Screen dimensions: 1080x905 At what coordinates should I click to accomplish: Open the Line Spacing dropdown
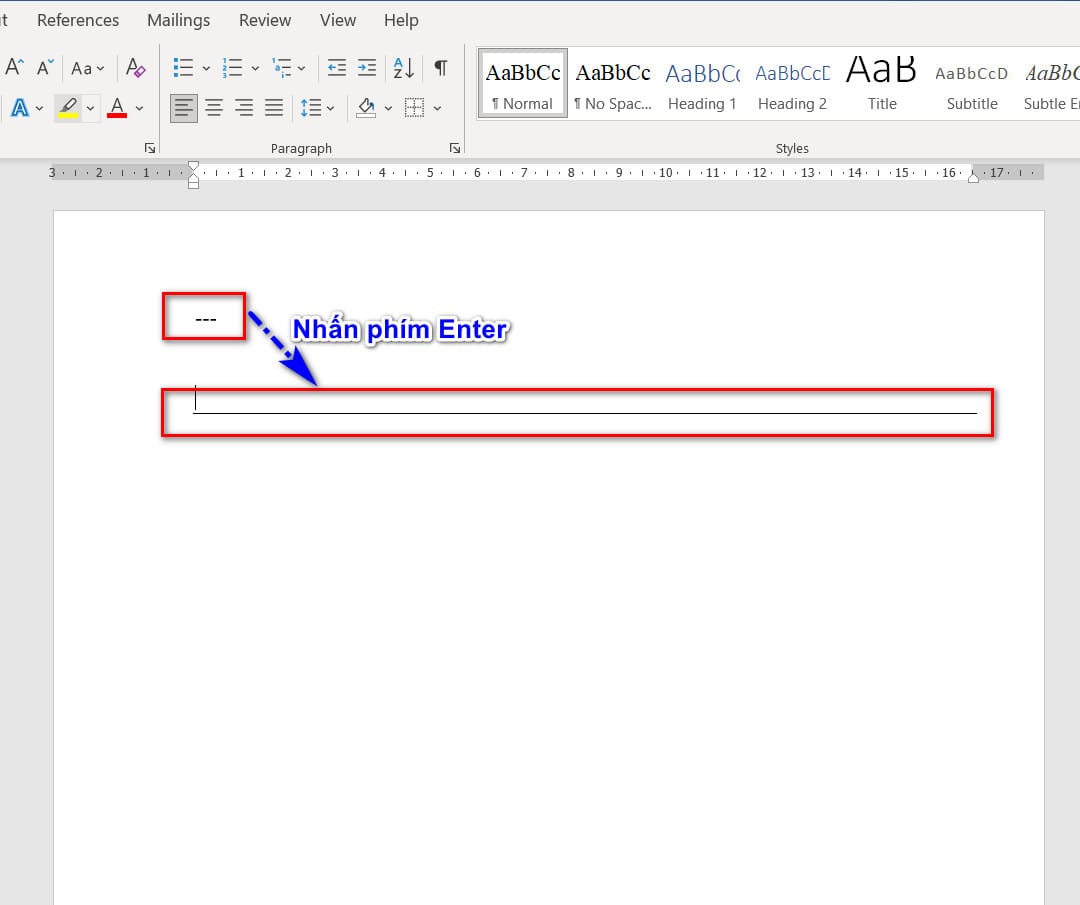pyautogui.click(x=317, y=107)
